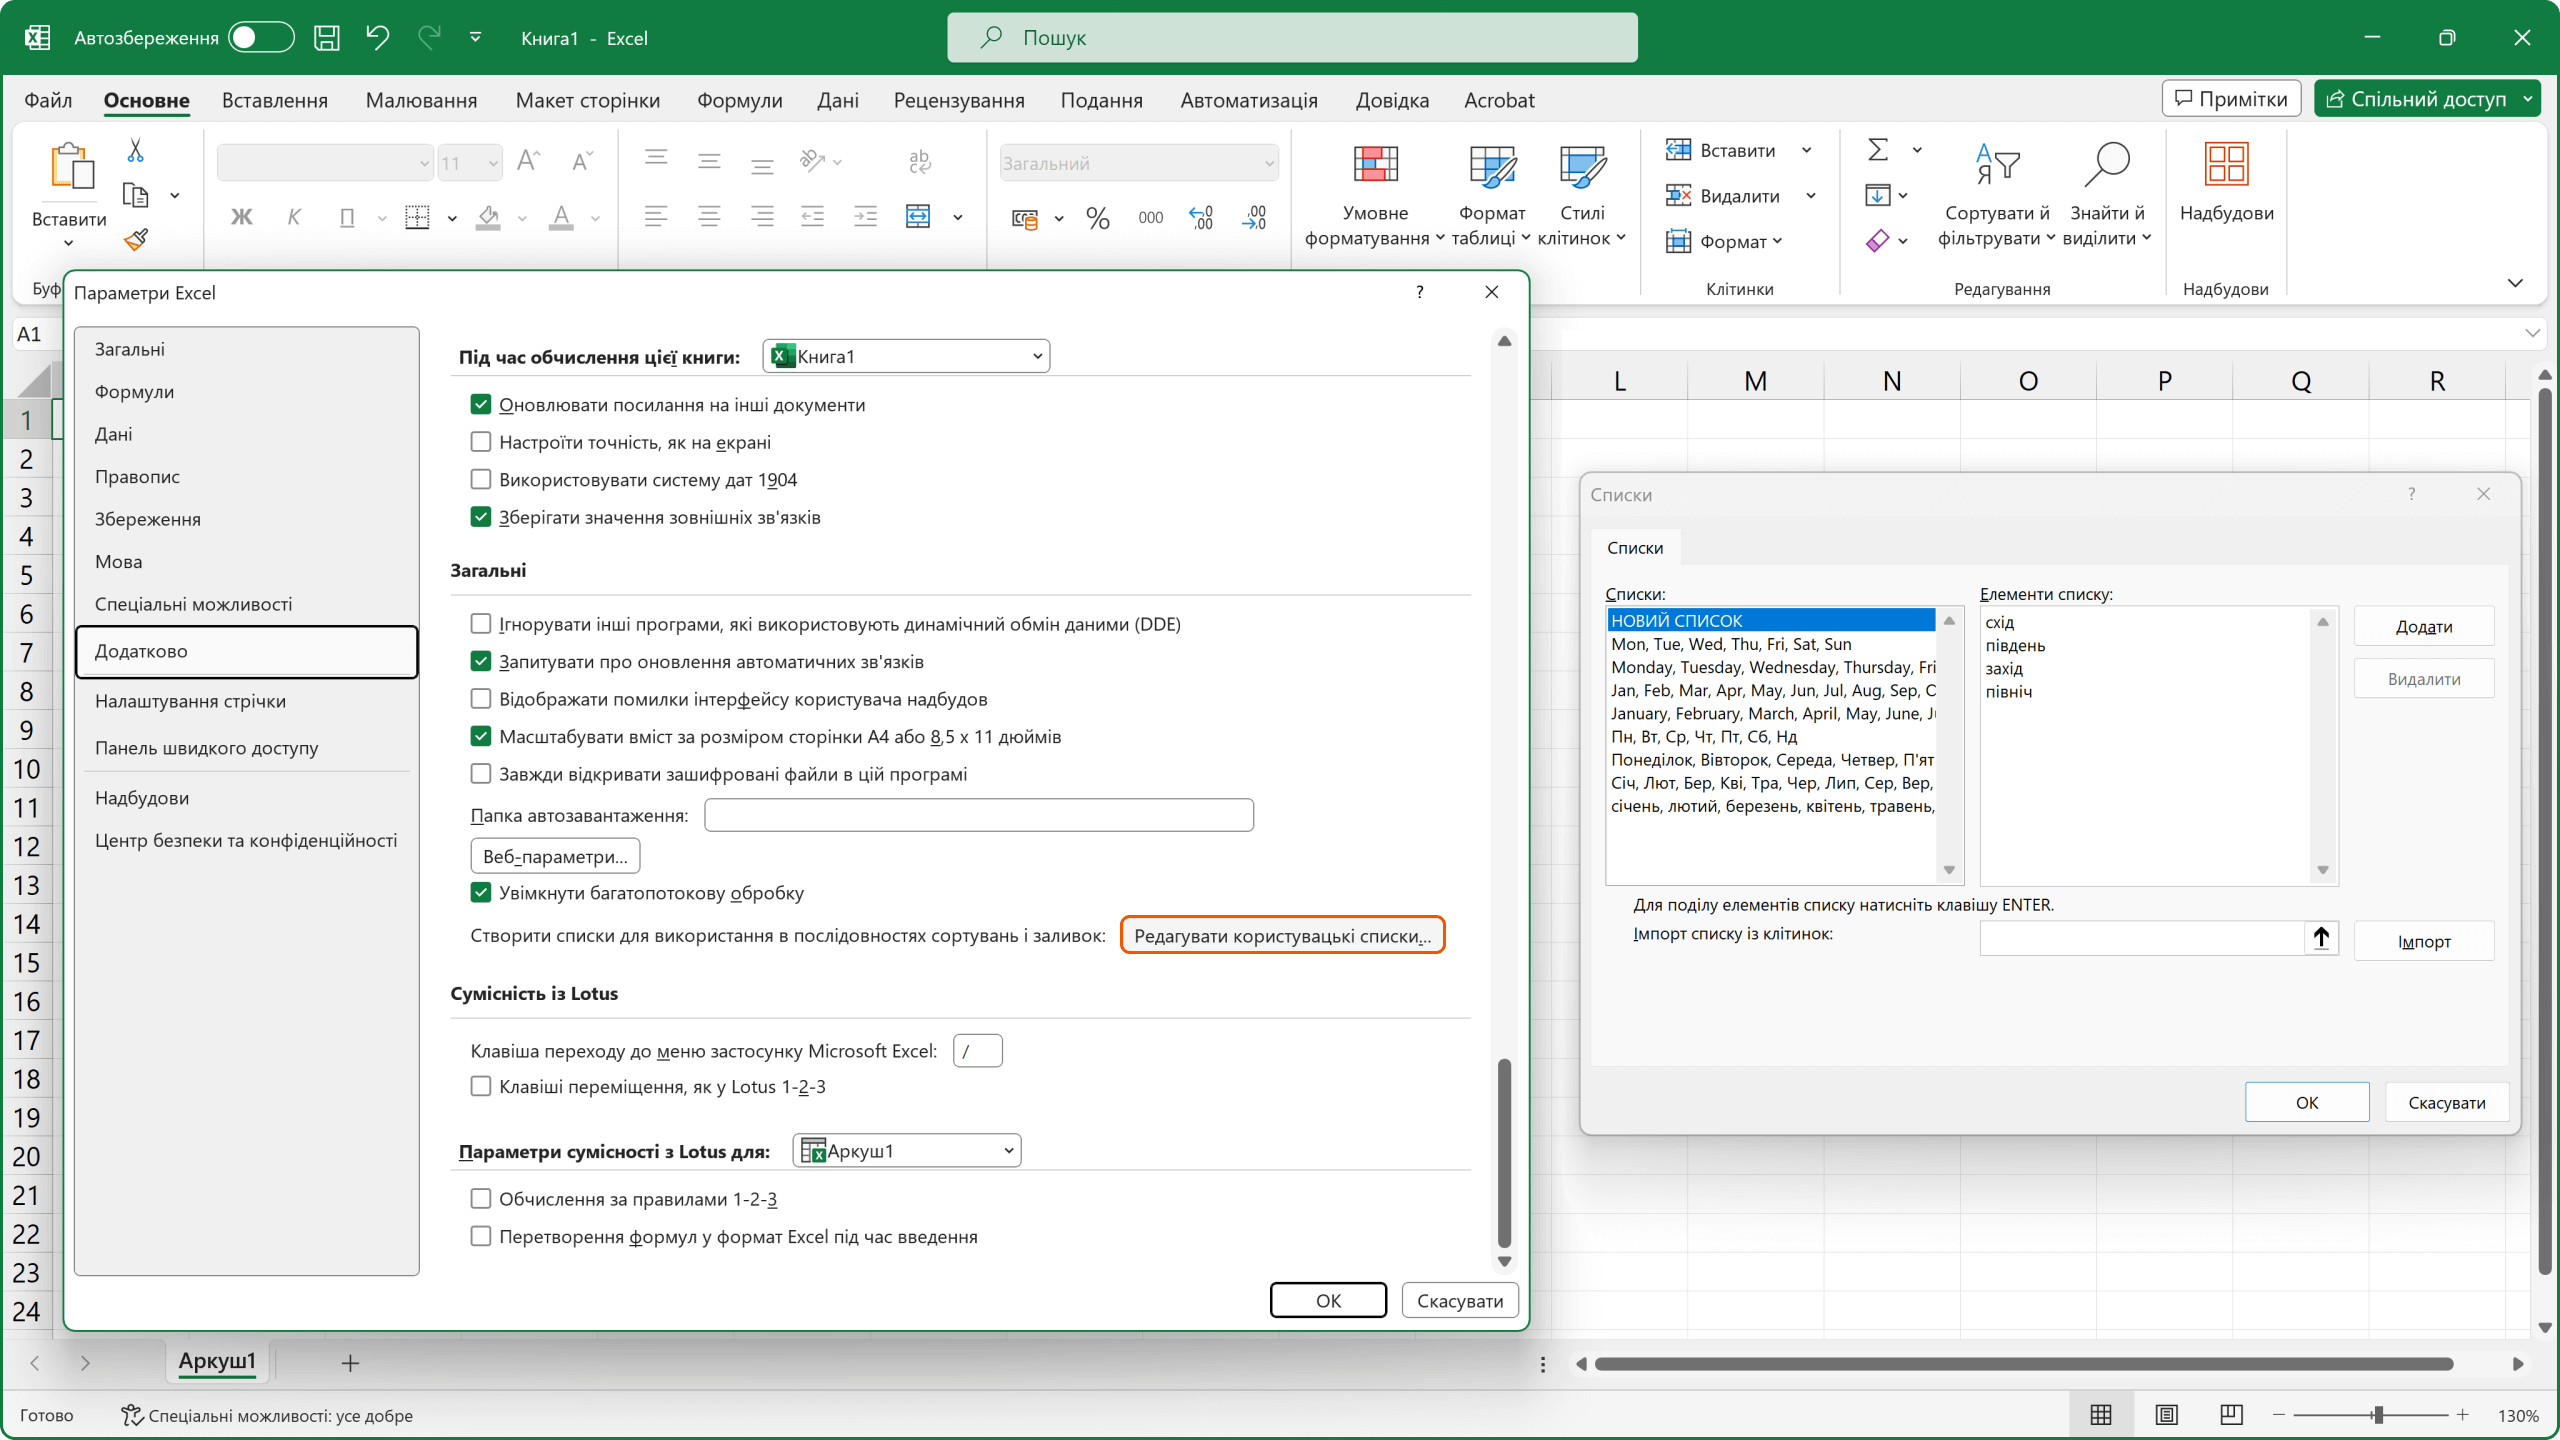This screenshot has width=2560, height=1440.
Task: Click the Format as Table icon
Action: pos(1491,165)
